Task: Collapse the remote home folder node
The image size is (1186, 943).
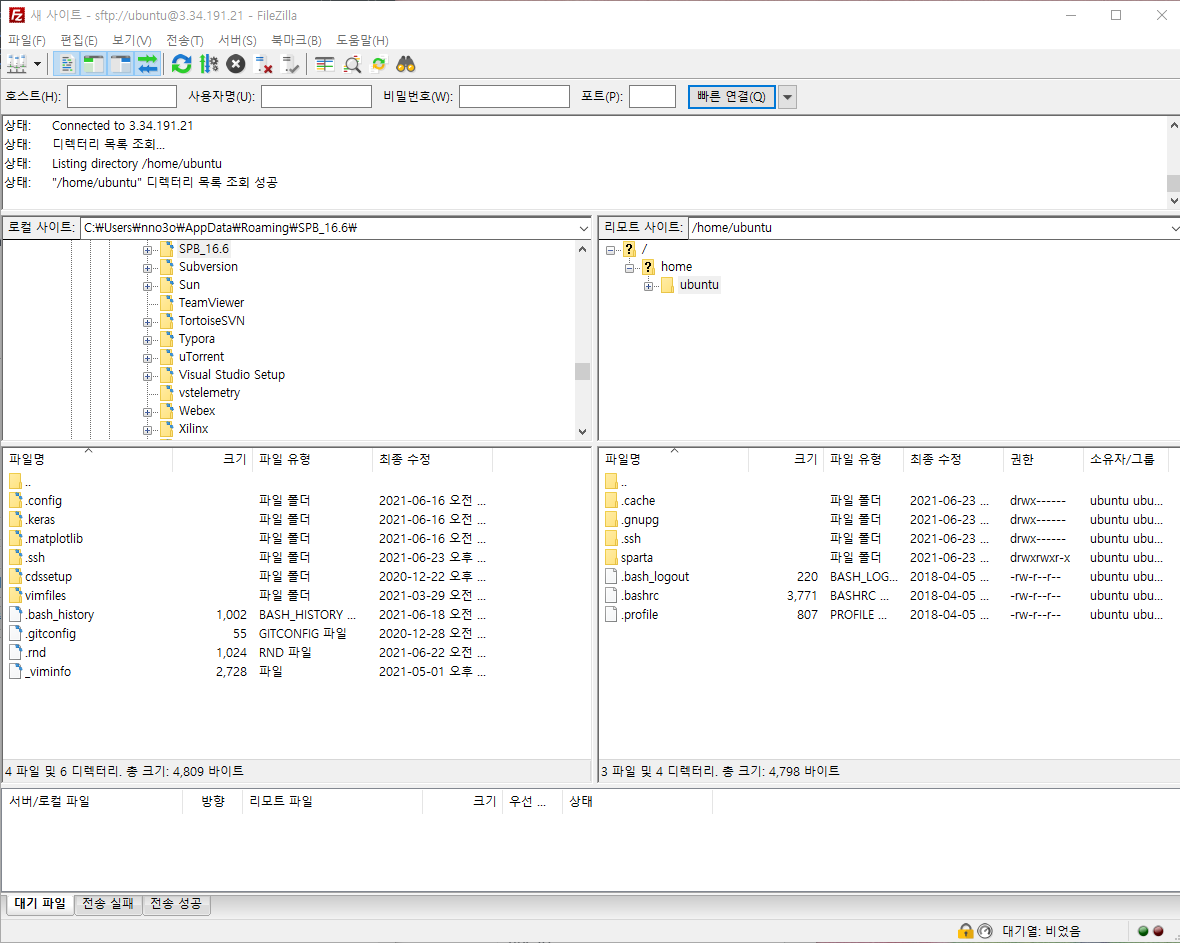Action: click(629, 268)
